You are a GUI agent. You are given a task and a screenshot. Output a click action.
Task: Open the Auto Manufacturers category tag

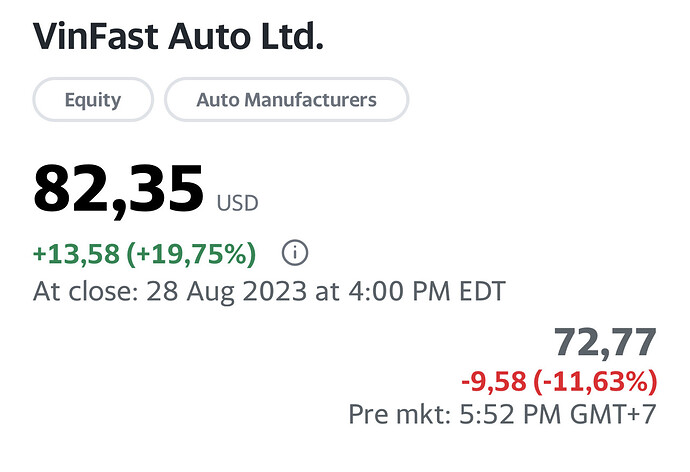286,100
